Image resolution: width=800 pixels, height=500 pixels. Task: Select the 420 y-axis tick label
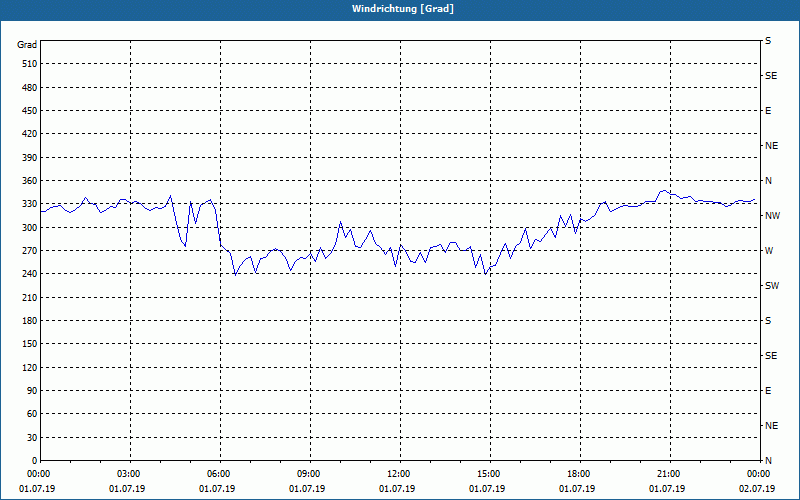[30, 134]
